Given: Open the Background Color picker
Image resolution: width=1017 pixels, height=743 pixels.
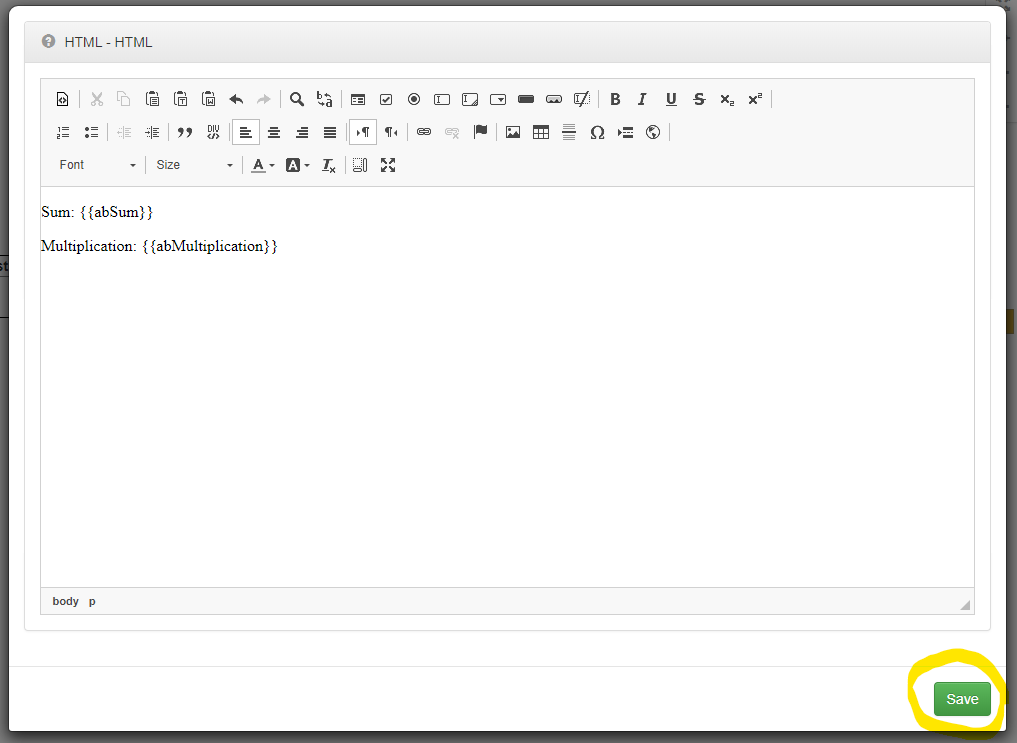Looking at the screenshot, I should pos(298,165).
